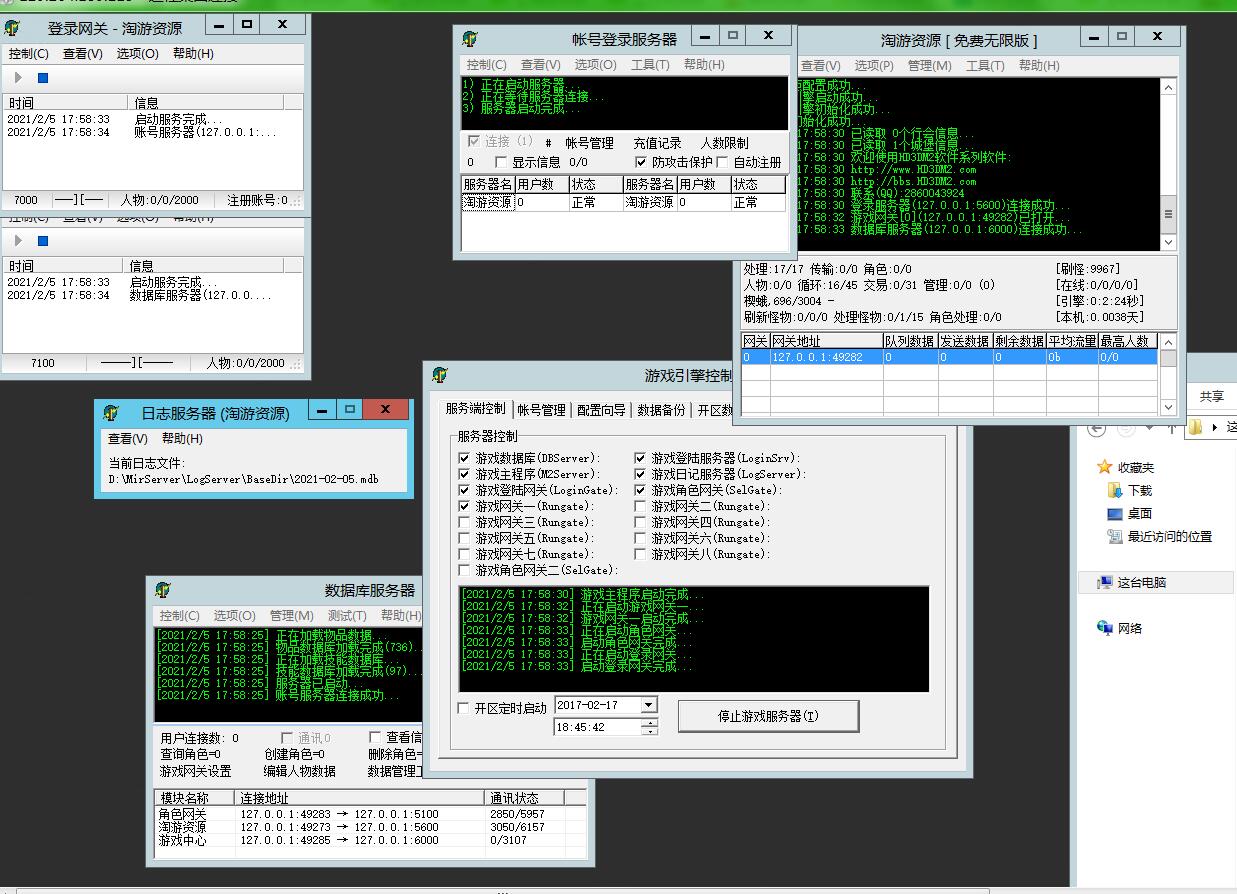This screenshot has width=1237, height=894.
Task: Toggle 防攻击保护 checkbox
Action: 641,162
